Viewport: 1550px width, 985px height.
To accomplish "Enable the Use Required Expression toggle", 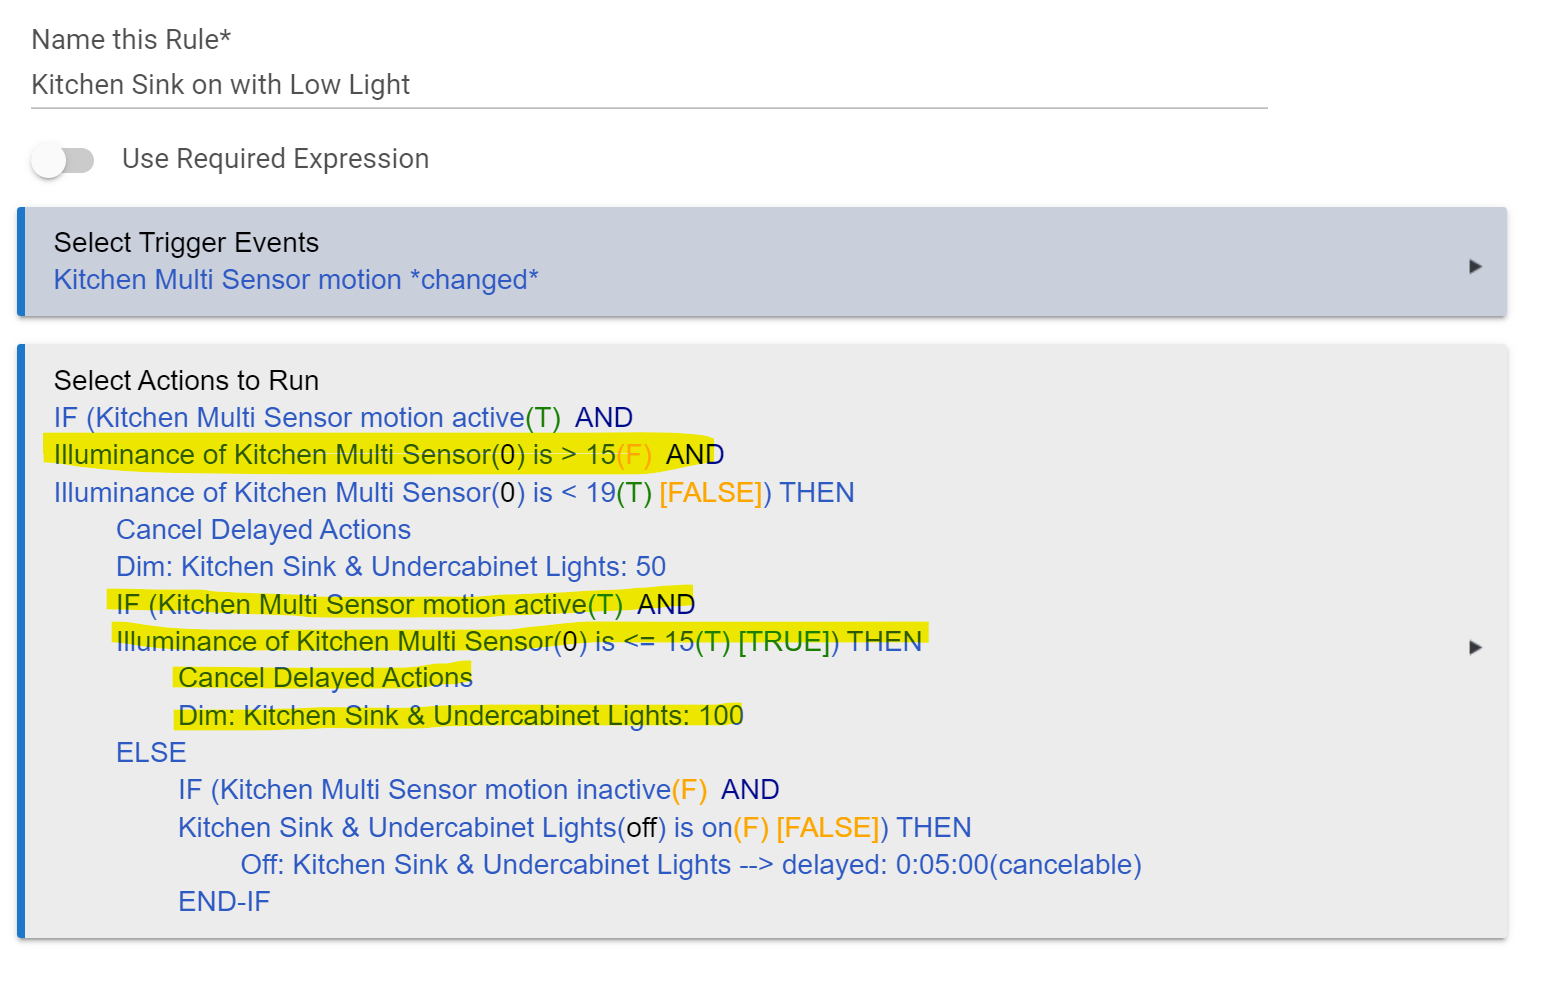I will coord(63,160).
